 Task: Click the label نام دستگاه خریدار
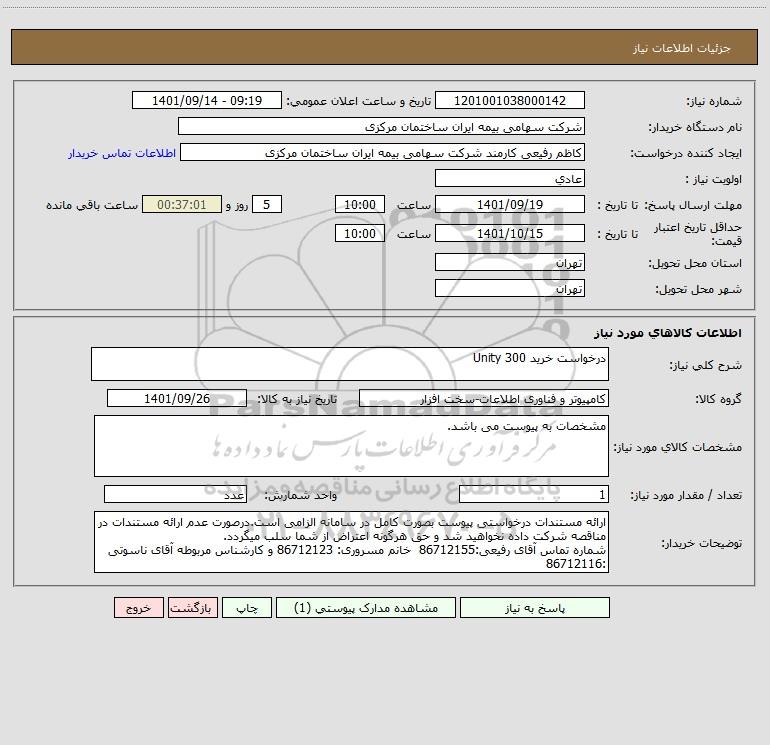point(695,127)
